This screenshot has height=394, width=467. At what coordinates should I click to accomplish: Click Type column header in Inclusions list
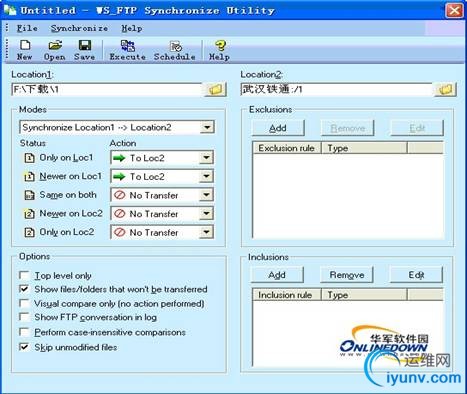pyautogui.click(x=364, y=295)
